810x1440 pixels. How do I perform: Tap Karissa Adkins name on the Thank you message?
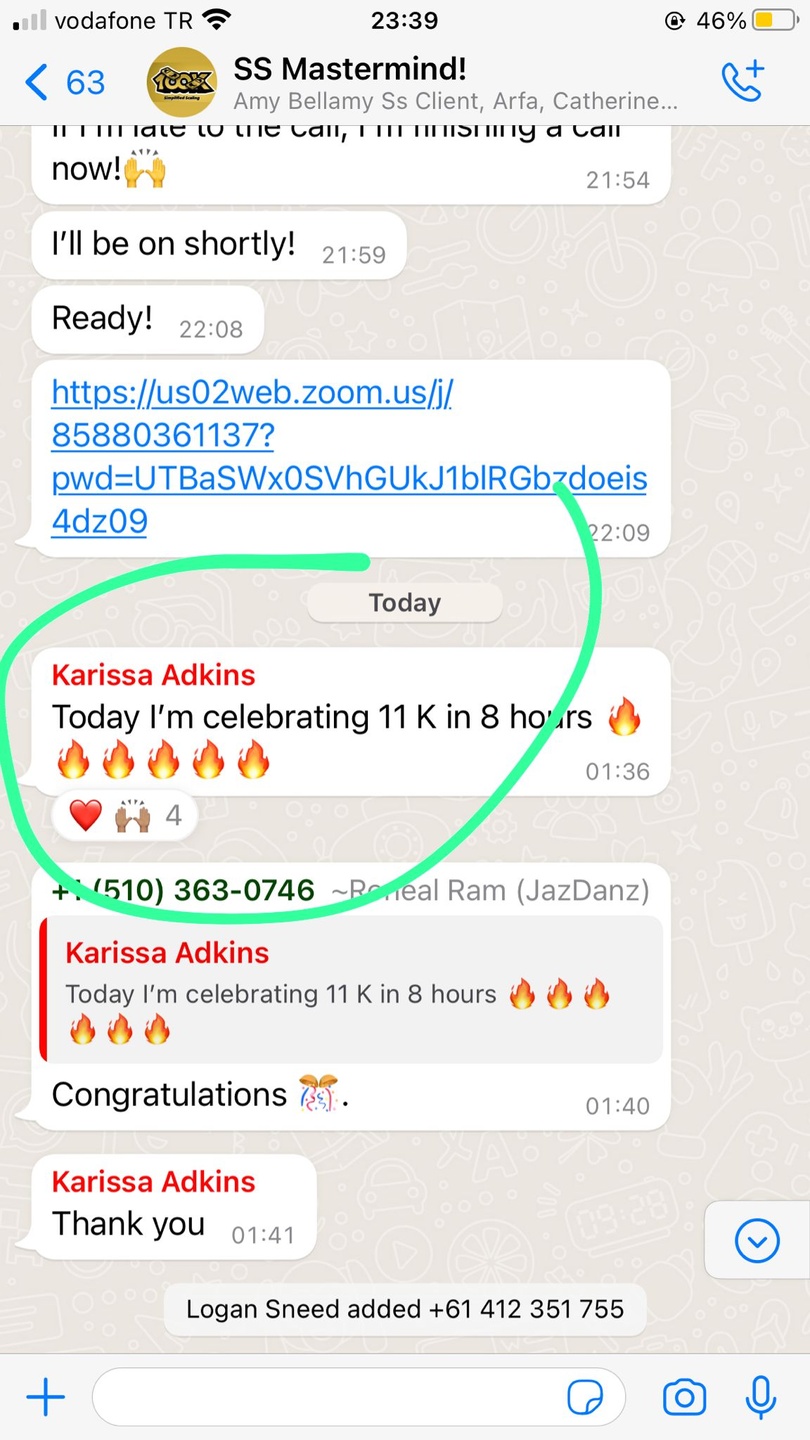pos(154,1181)
